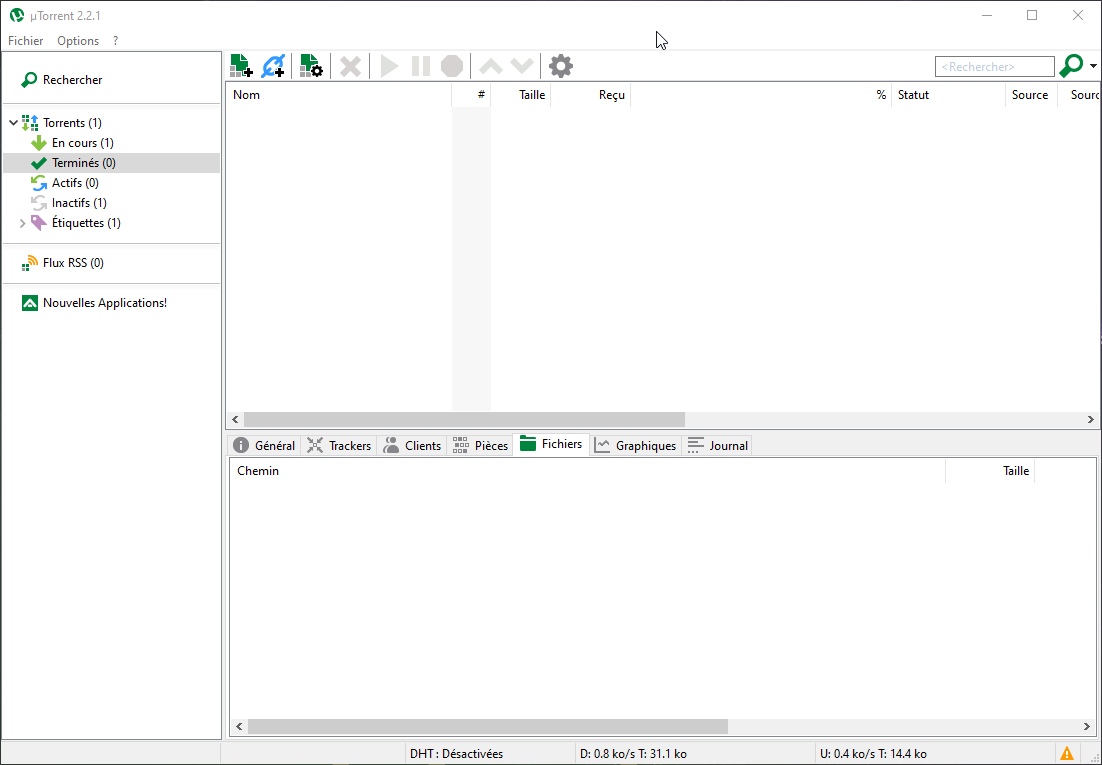The image size is (1102, 765).
Task: Switch to the Trackers tab
Action: (339, 445)
